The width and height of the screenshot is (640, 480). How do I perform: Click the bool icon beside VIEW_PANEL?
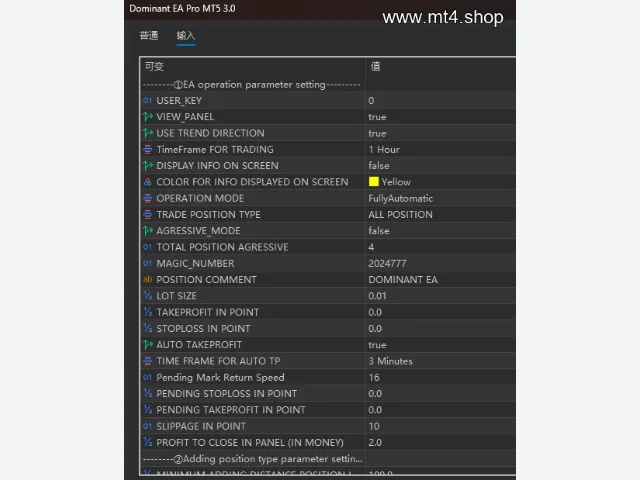(147, 117)
